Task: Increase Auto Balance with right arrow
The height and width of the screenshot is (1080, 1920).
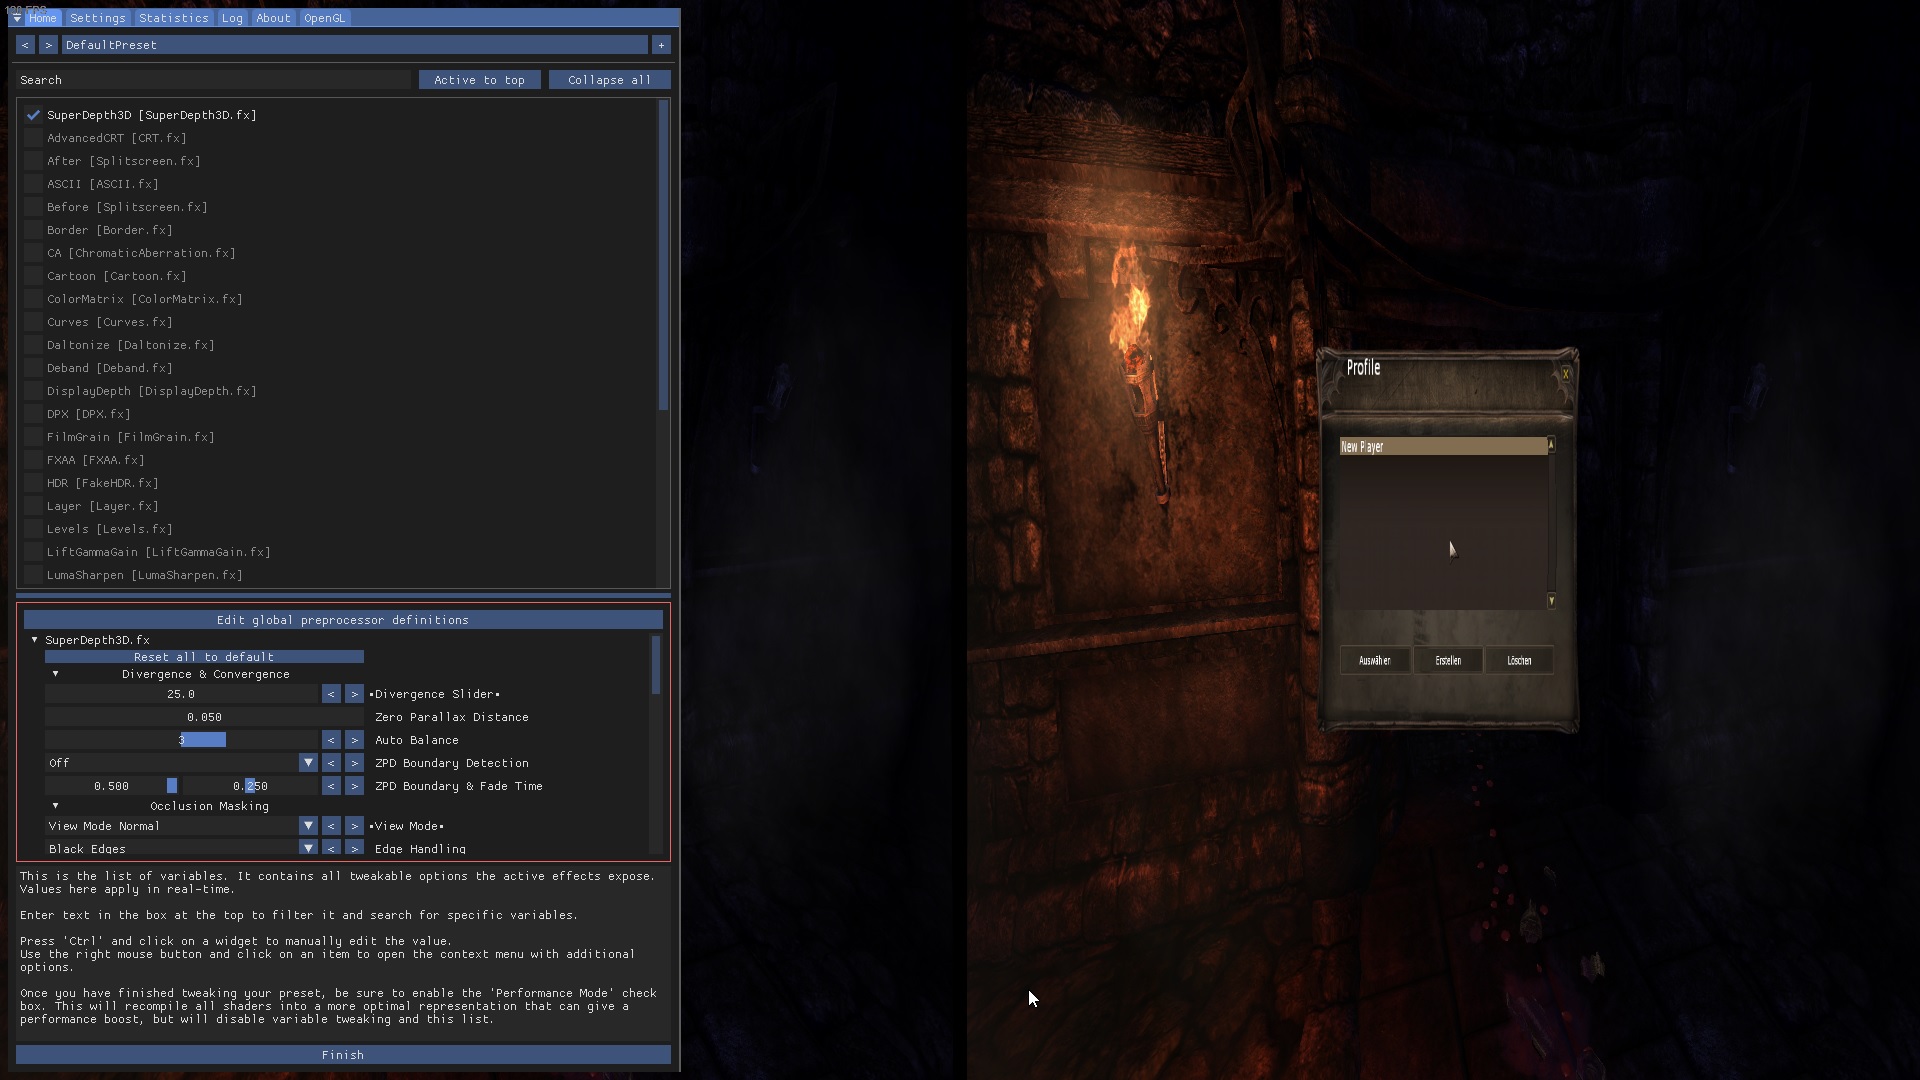Action: [x=354, y=740]
